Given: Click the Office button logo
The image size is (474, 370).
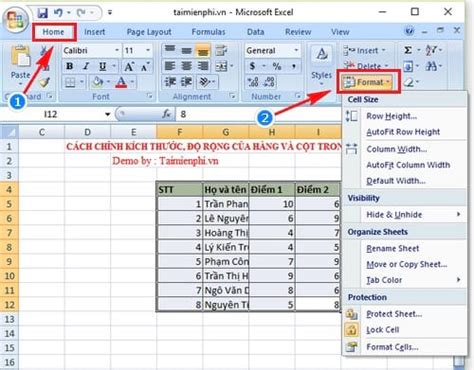Looking at the screenshot, I should (15, 19).
